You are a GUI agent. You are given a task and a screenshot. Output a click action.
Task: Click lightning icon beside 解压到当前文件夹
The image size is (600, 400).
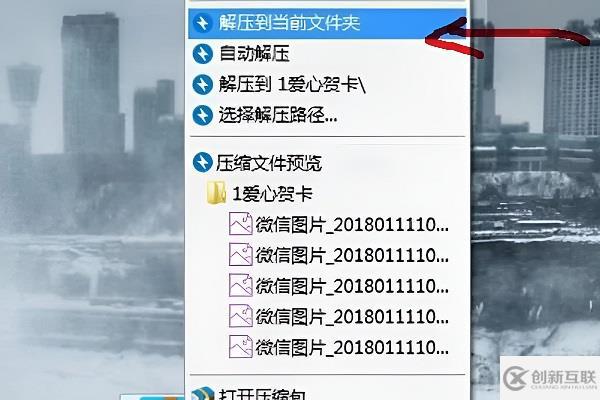click(202, 23)
